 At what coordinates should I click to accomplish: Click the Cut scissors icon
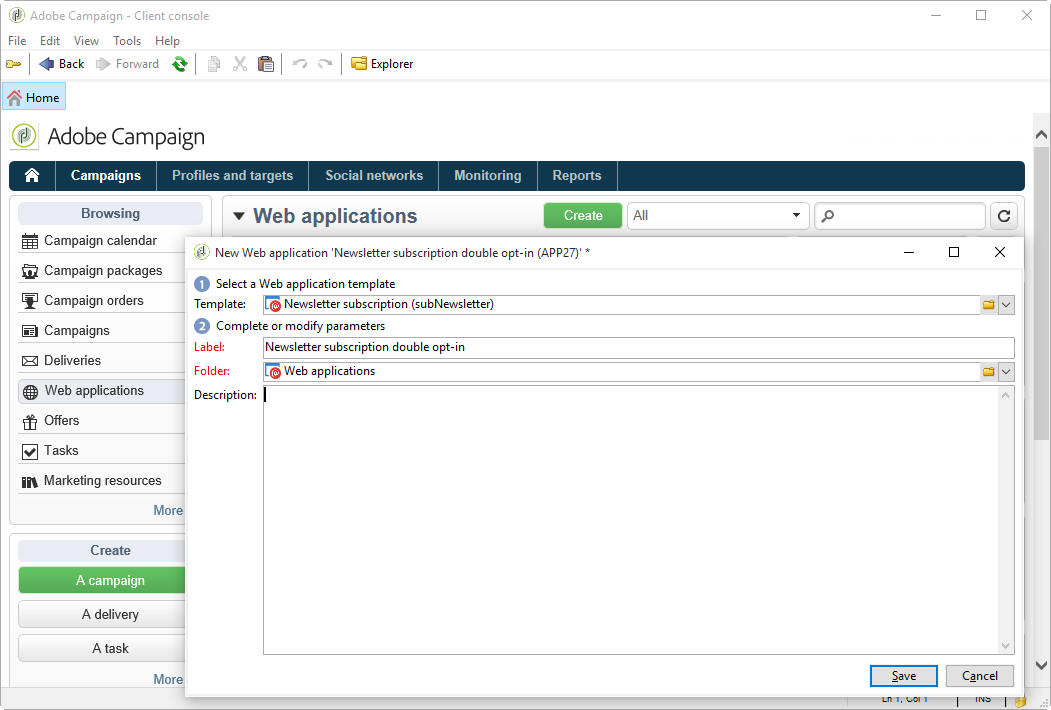(240, 64)
